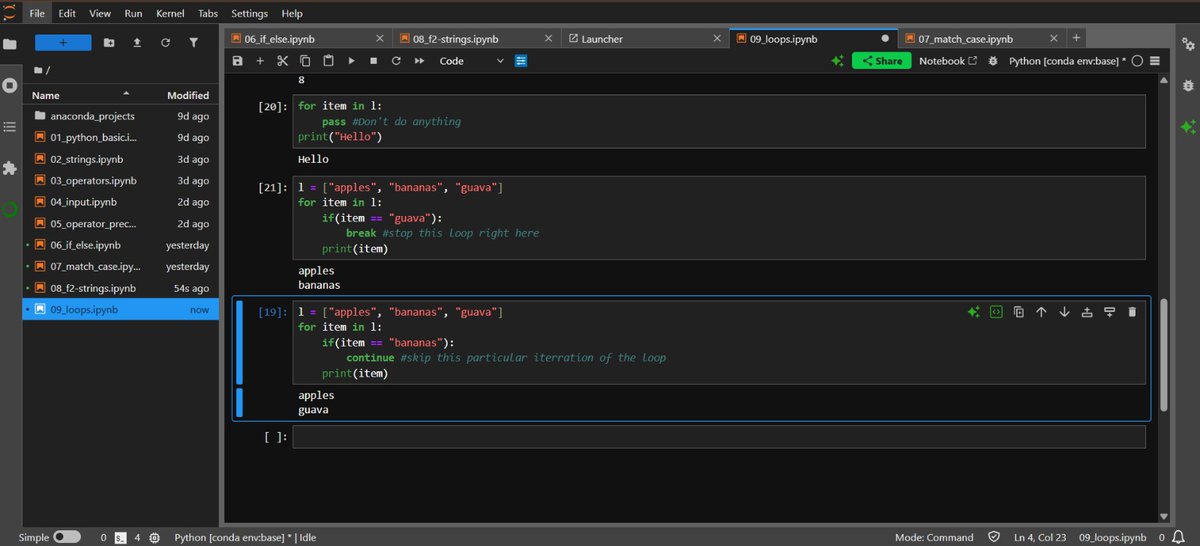Open the Debugger panel in the right sidebar
Viewport: 1200px width, 546px height.
tap(1188, 85)
